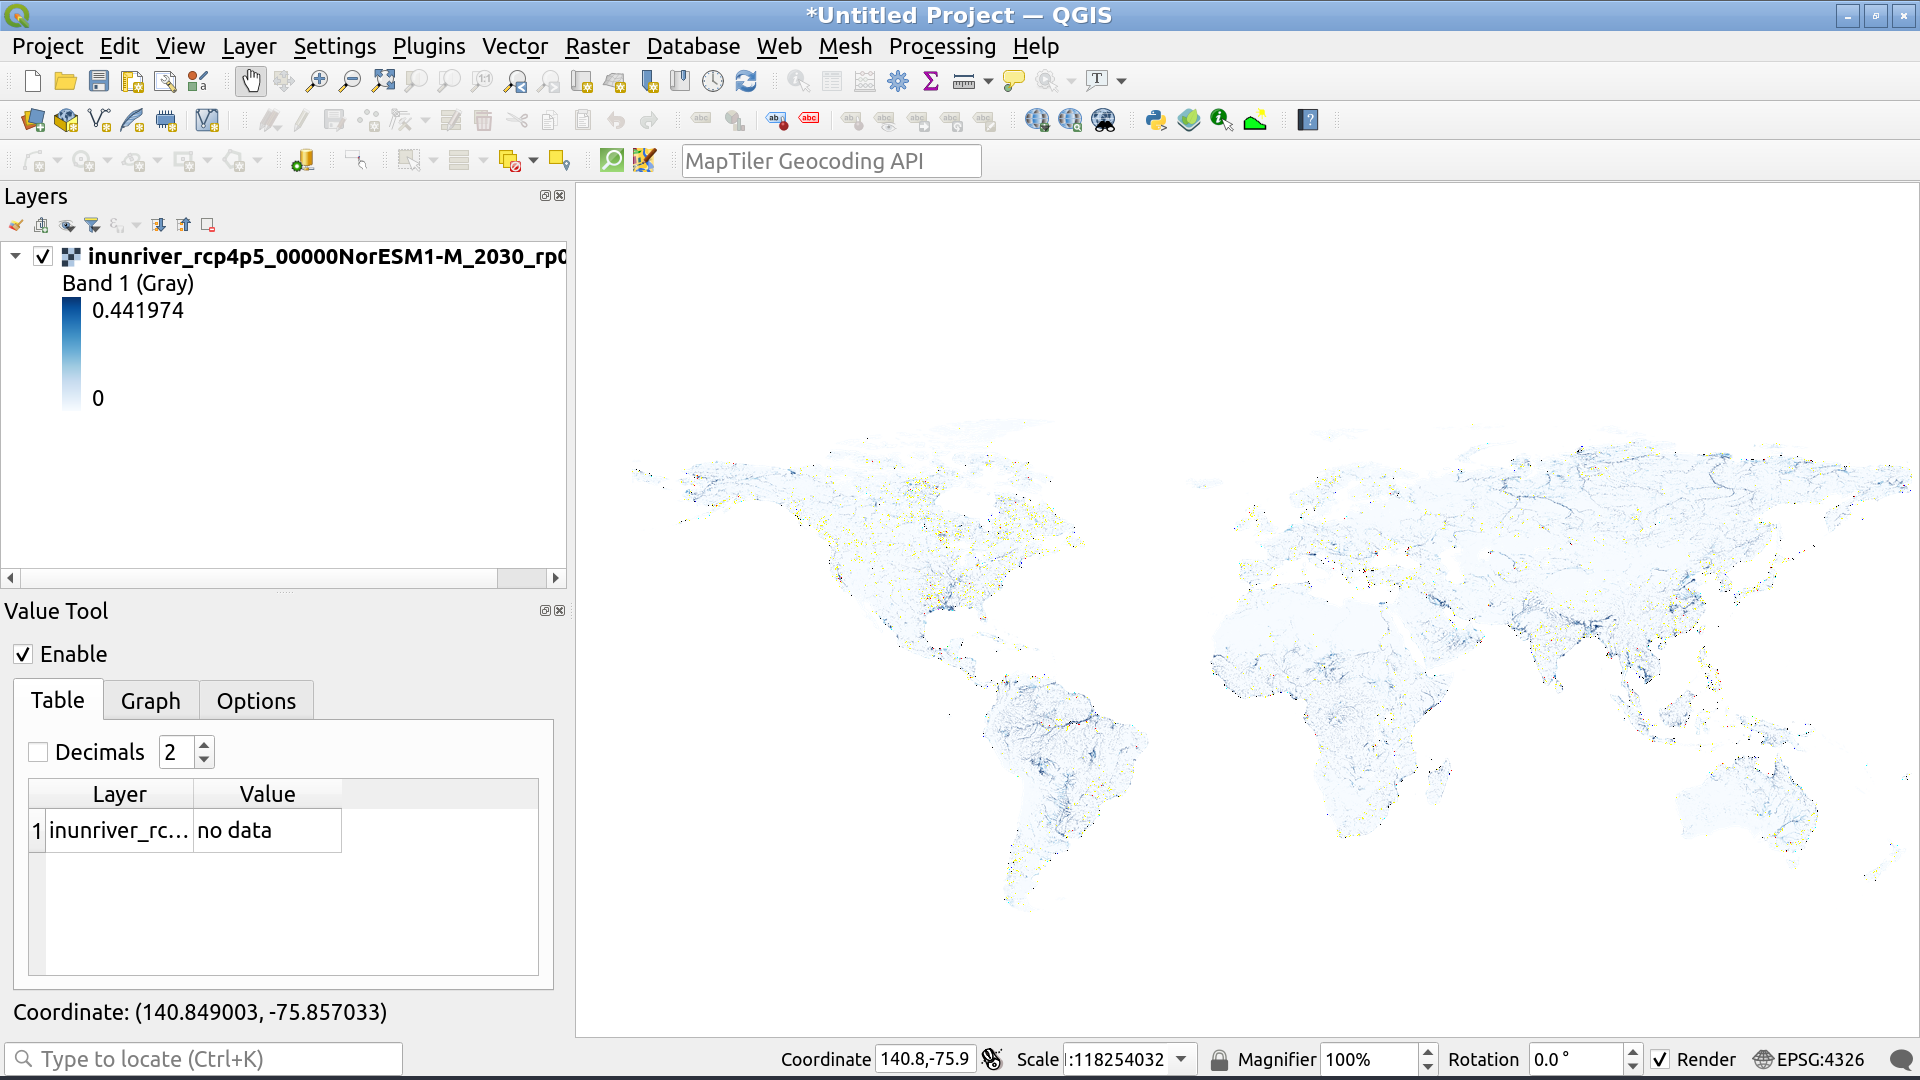Click the EPSG:4326 CRS button
Screen dimensions: 1920x1080
(x=1809, y=1059)
